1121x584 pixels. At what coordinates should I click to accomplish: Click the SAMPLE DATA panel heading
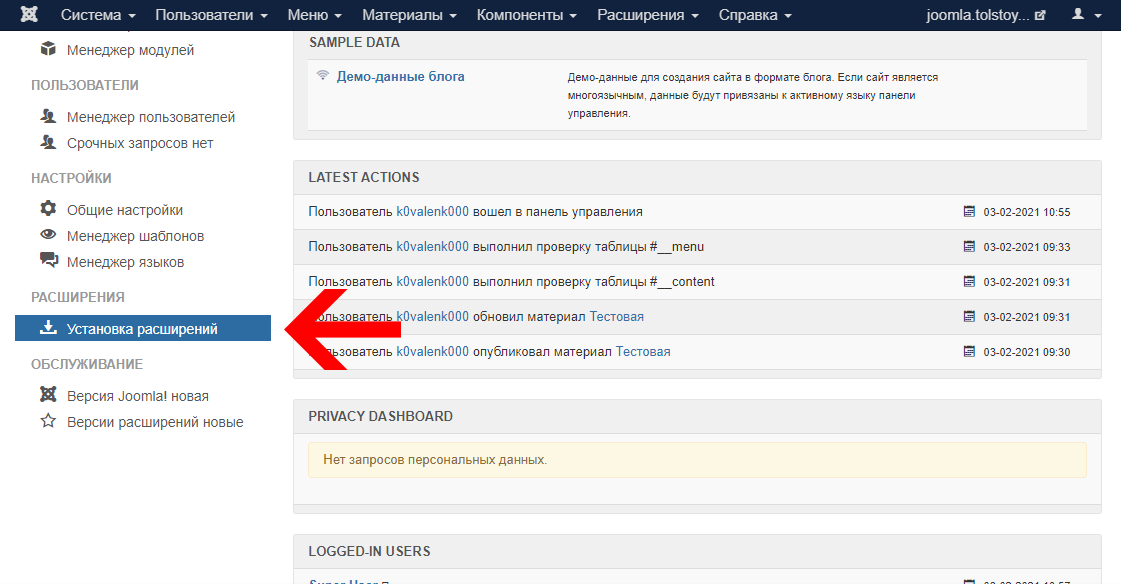355,42
